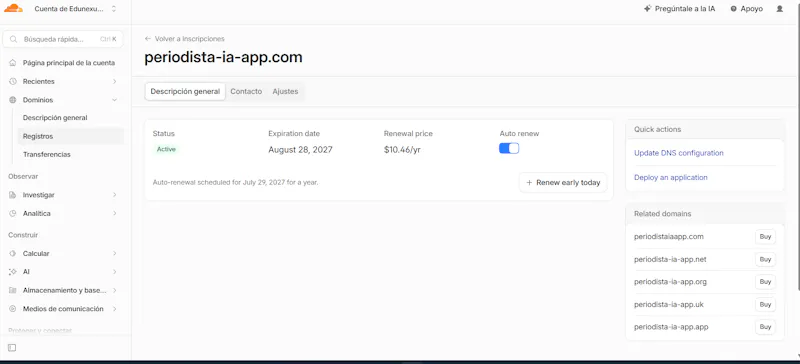Click the periodista-ia-app.com heading

click(223, 57)
